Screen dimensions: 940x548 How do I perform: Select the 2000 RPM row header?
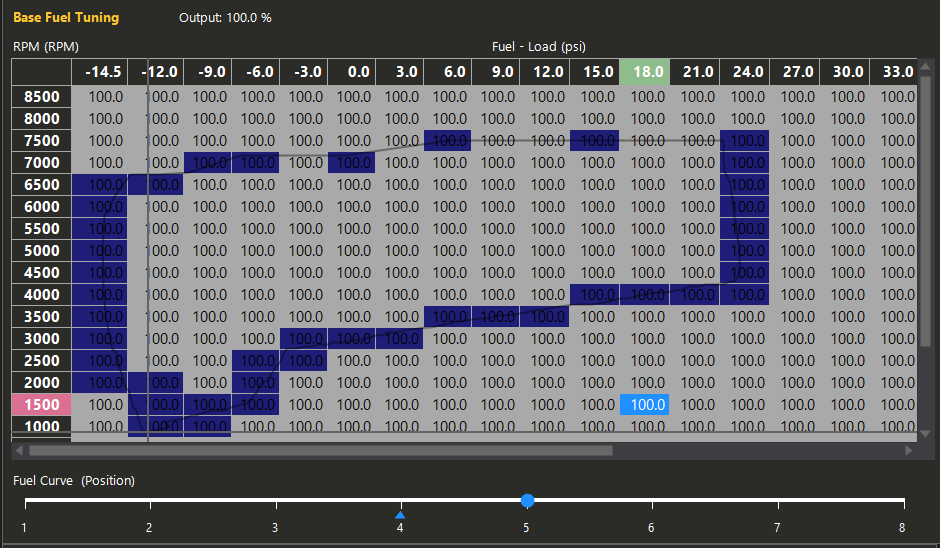pos(41,383)
